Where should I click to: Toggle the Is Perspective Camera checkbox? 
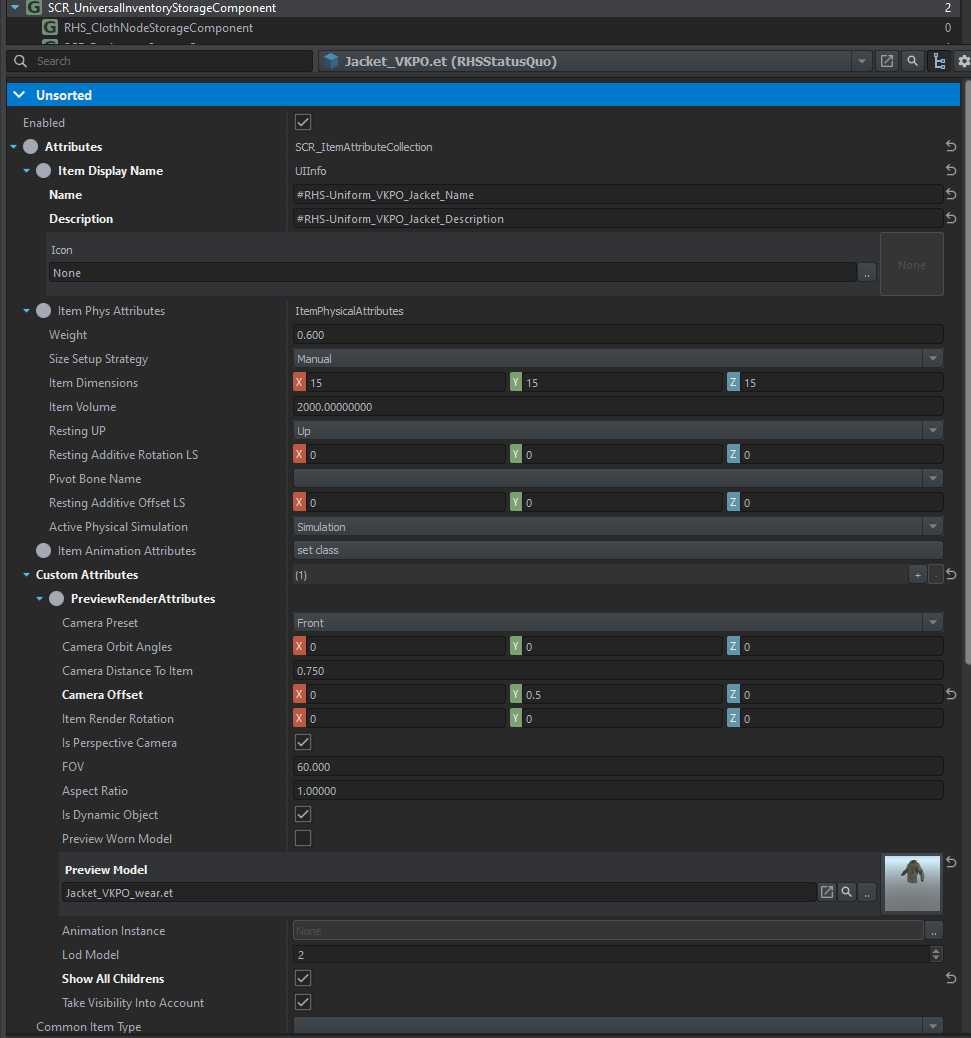[x=303, y=743]
